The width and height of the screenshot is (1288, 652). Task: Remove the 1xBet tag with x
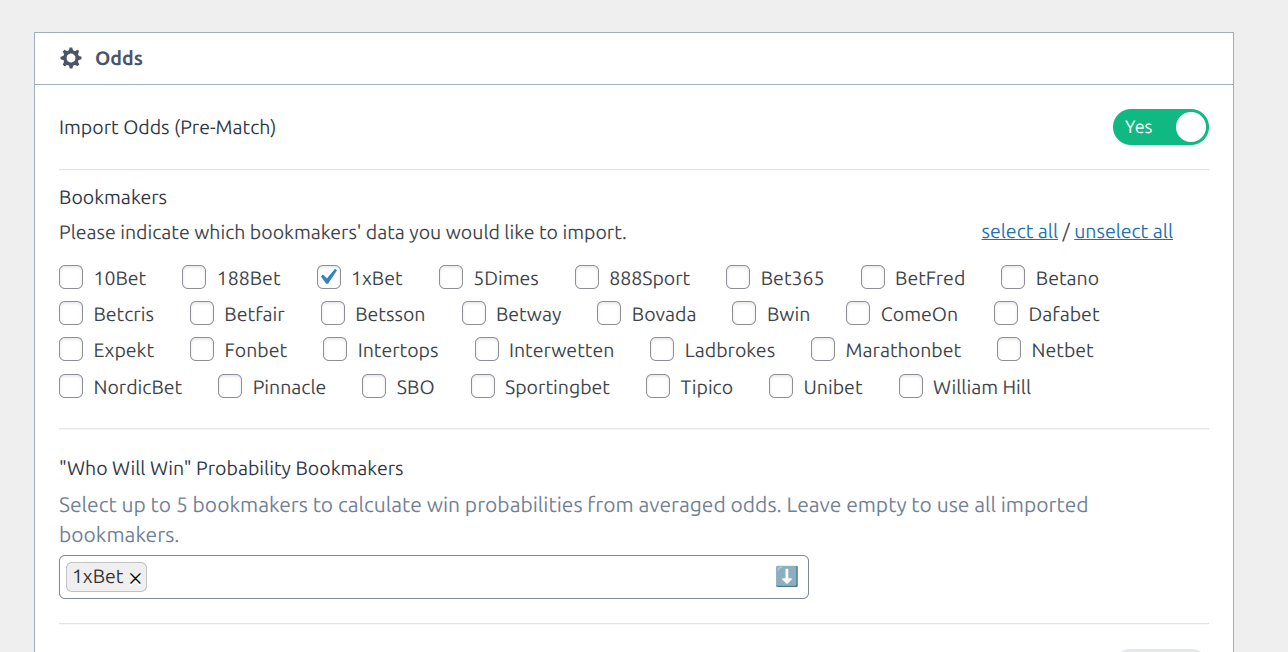point(135,578)
